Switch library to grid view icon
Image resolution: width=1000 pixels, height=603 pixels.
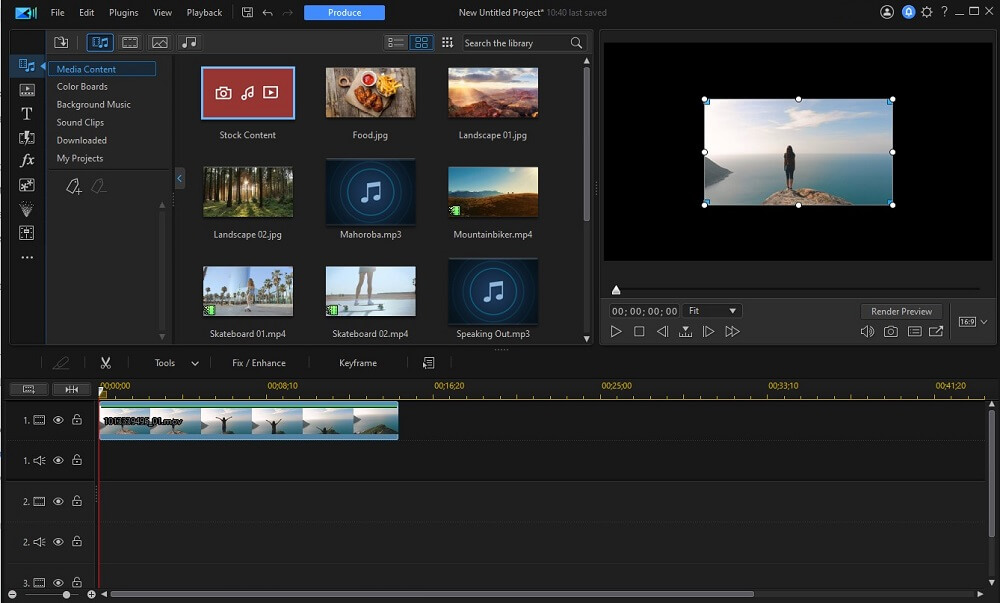421,42
